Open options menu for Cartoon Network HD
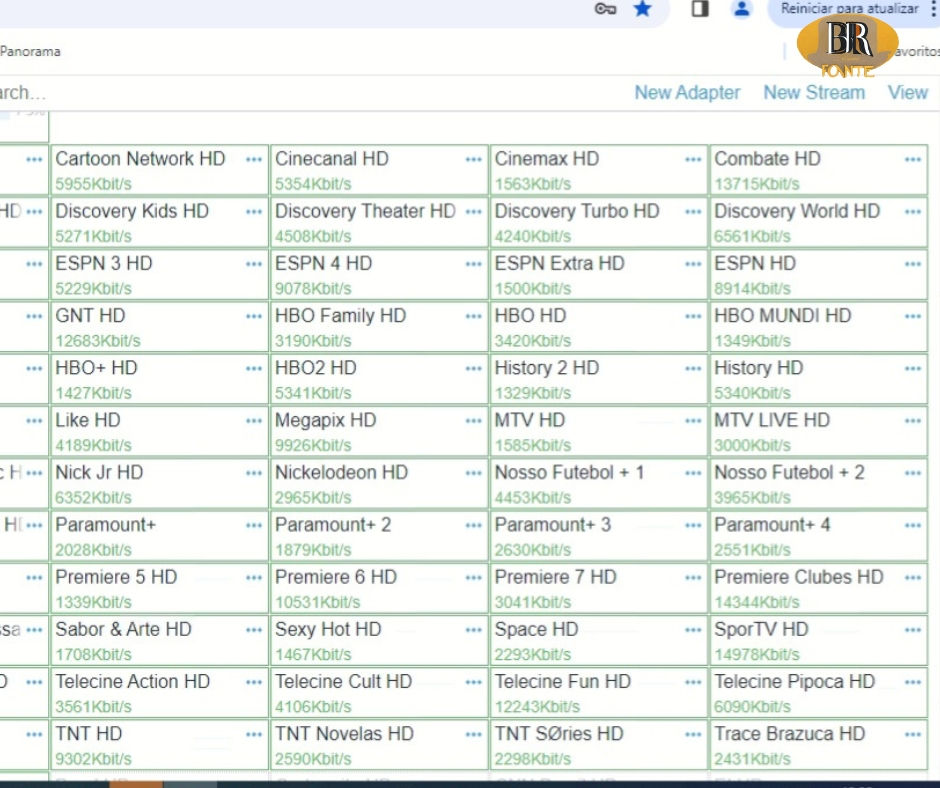This screenshot has width=940, height=788. click(x=254, y=160)
